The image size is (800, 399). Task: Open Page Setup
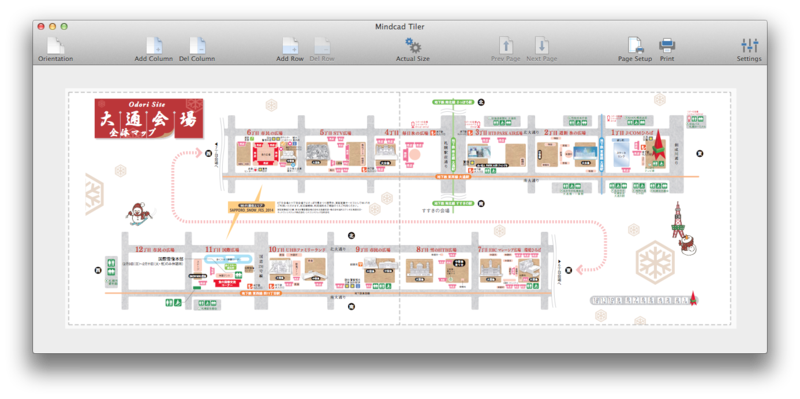click(635, 46)
